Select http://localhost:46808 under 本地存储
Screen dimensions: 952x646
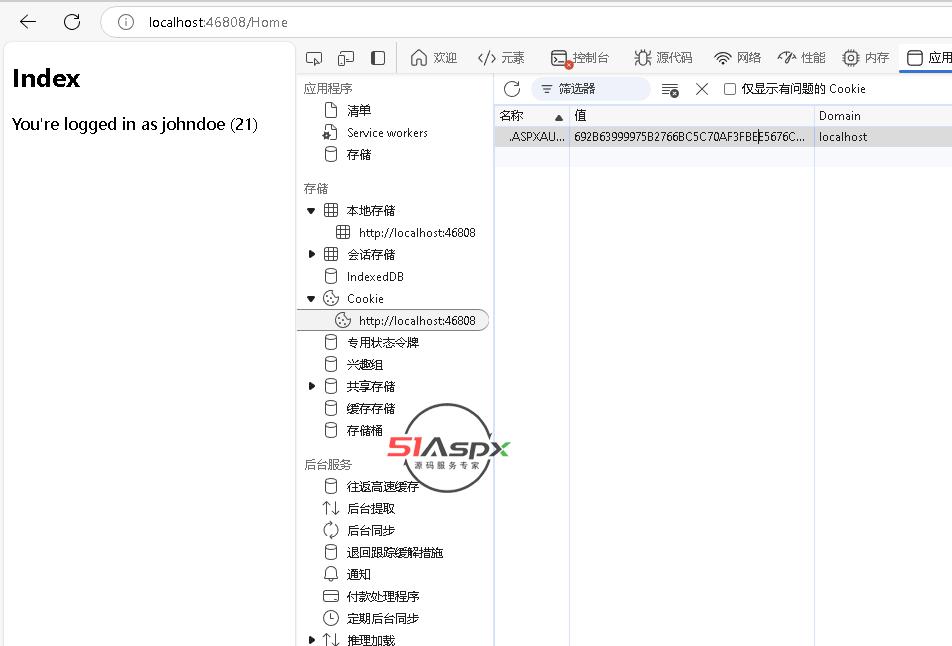click(x=416, y=233)
